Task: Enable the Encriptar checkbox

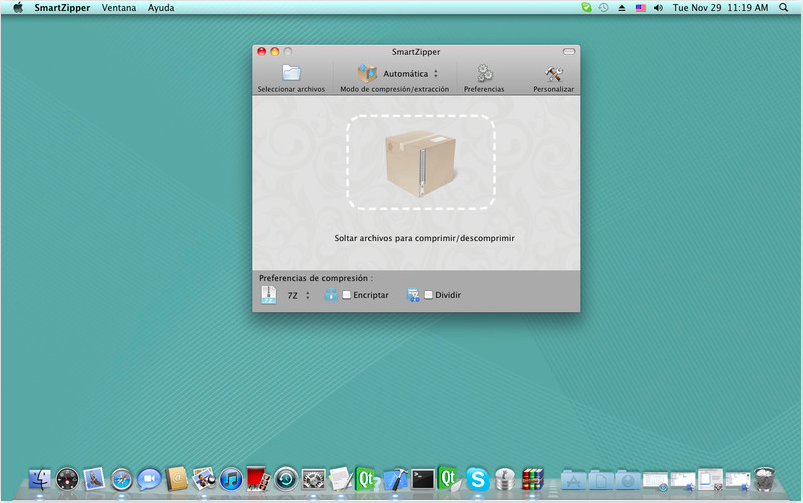Action: [x=347, y=295]
